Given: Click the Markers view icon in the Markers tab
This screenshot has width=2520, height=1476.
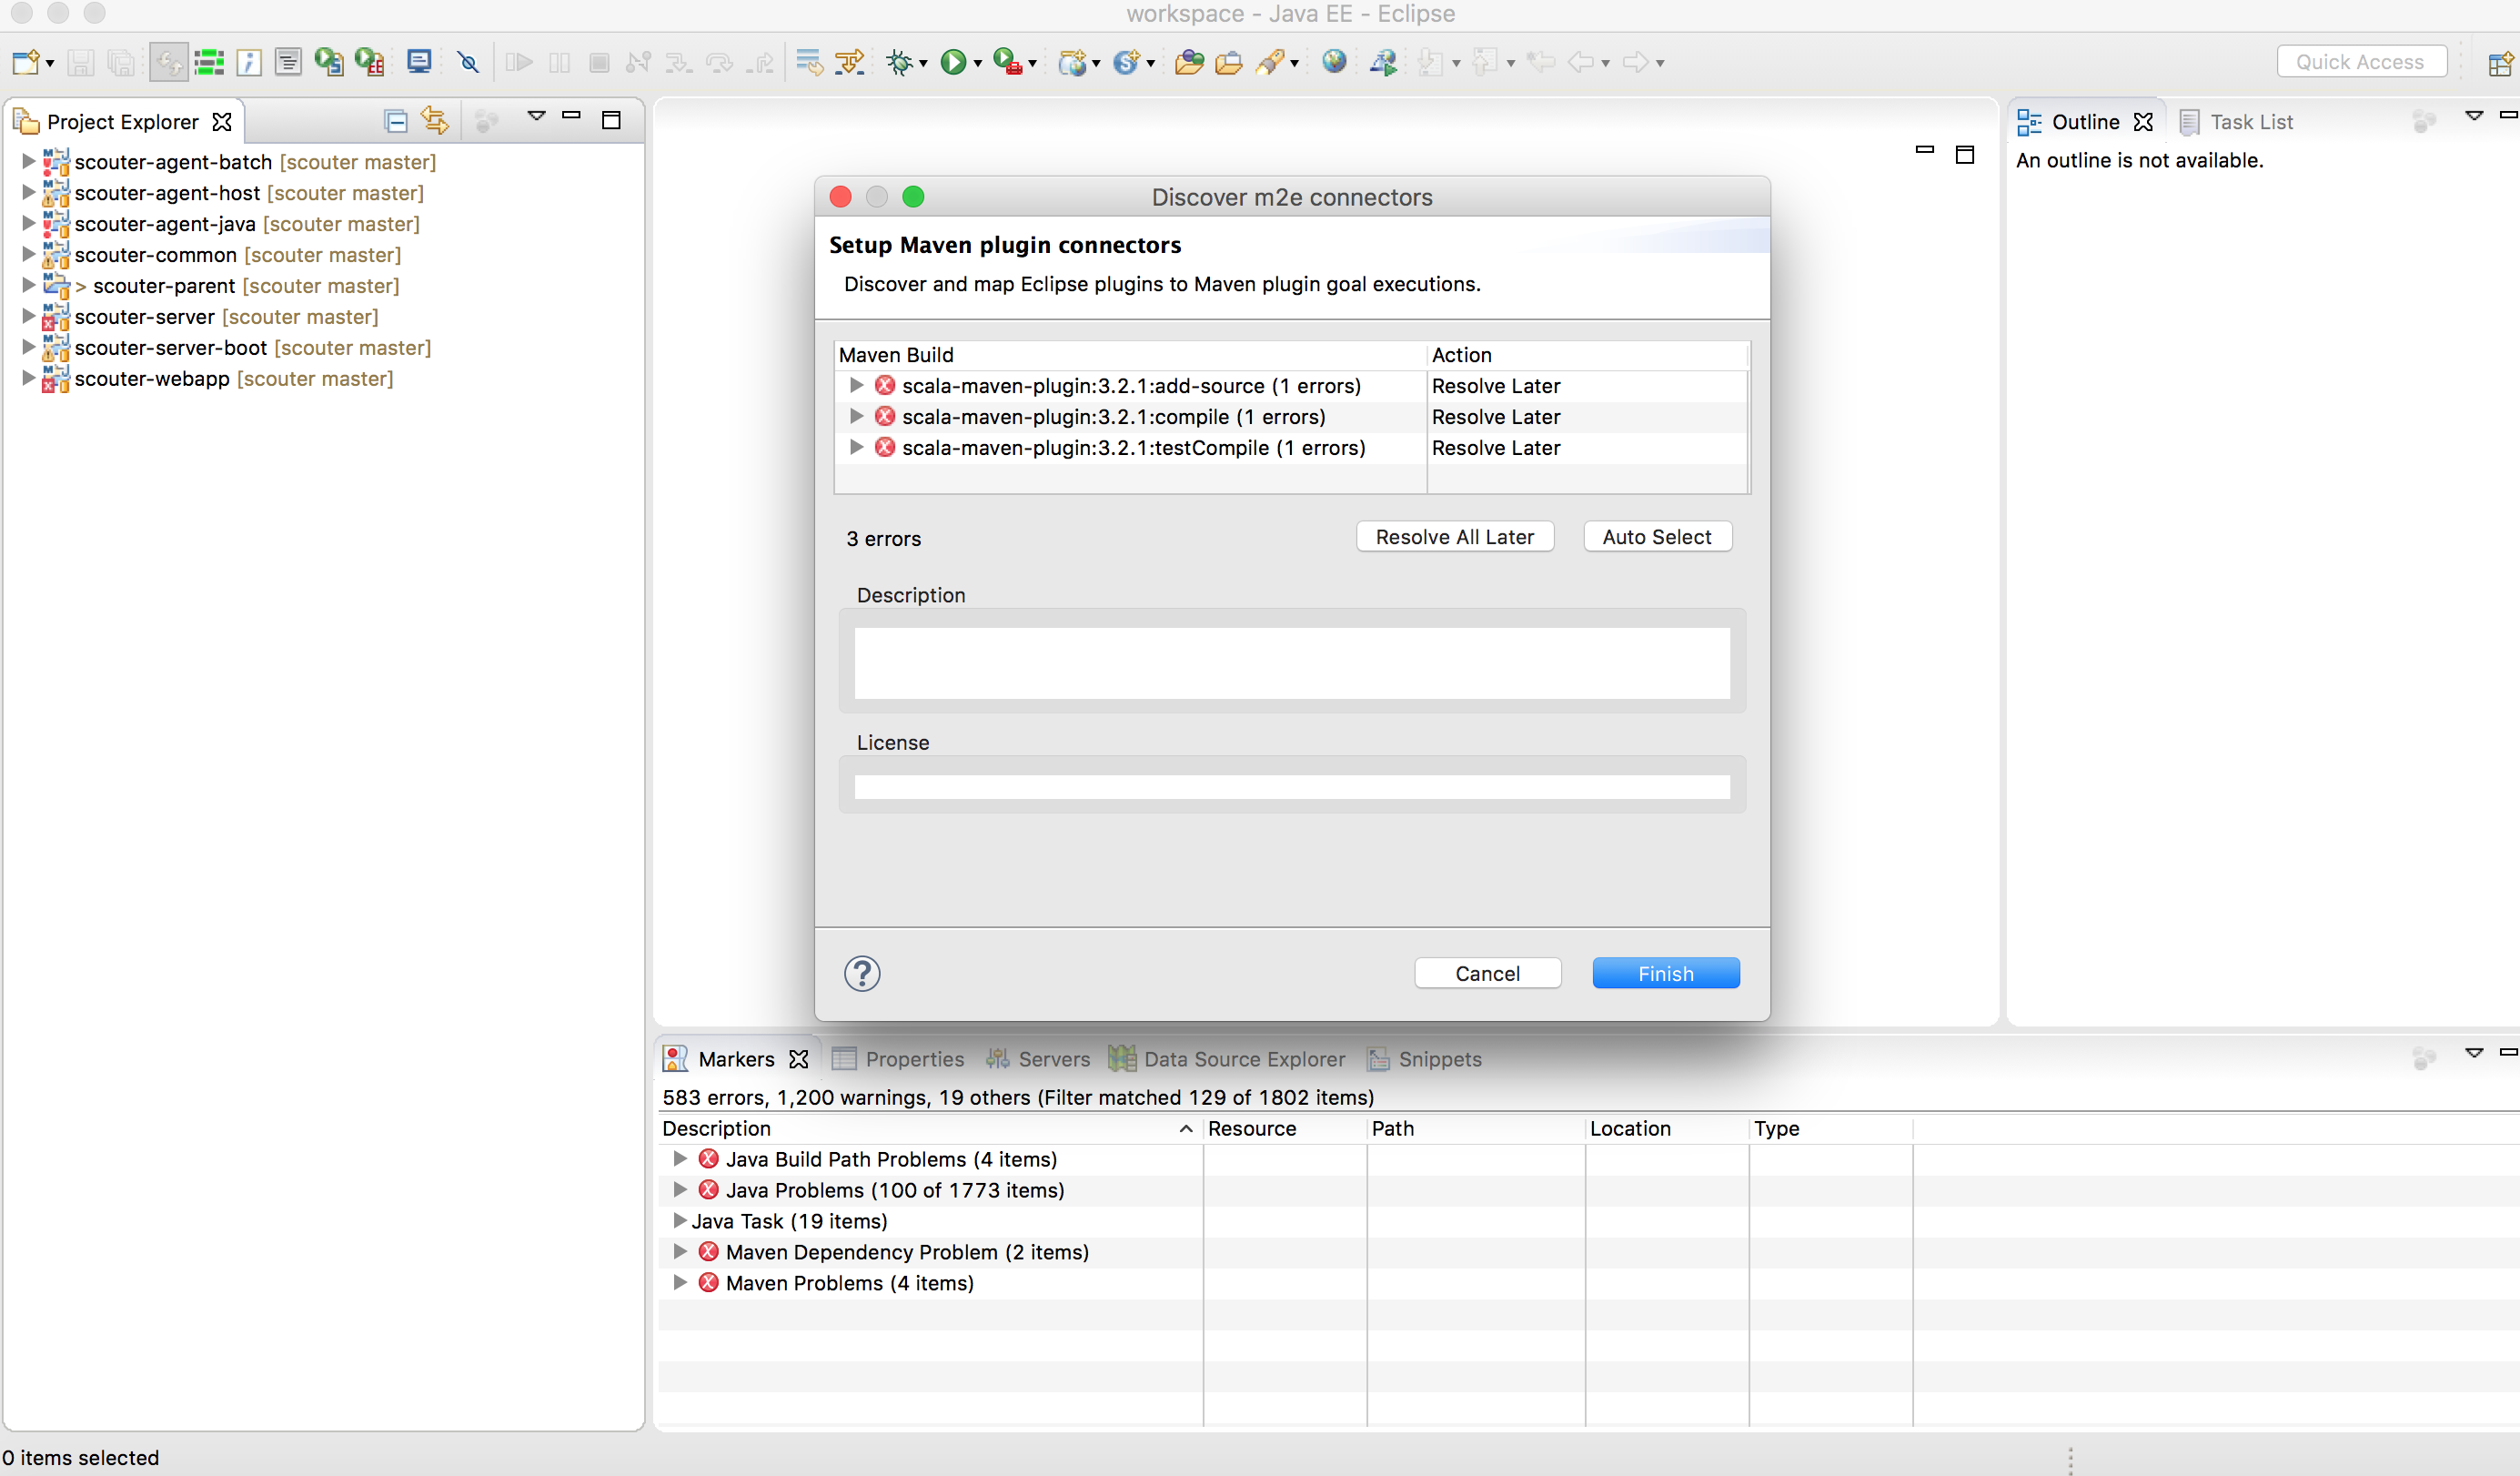Looking at the screenshot, I should point(675,1058).
